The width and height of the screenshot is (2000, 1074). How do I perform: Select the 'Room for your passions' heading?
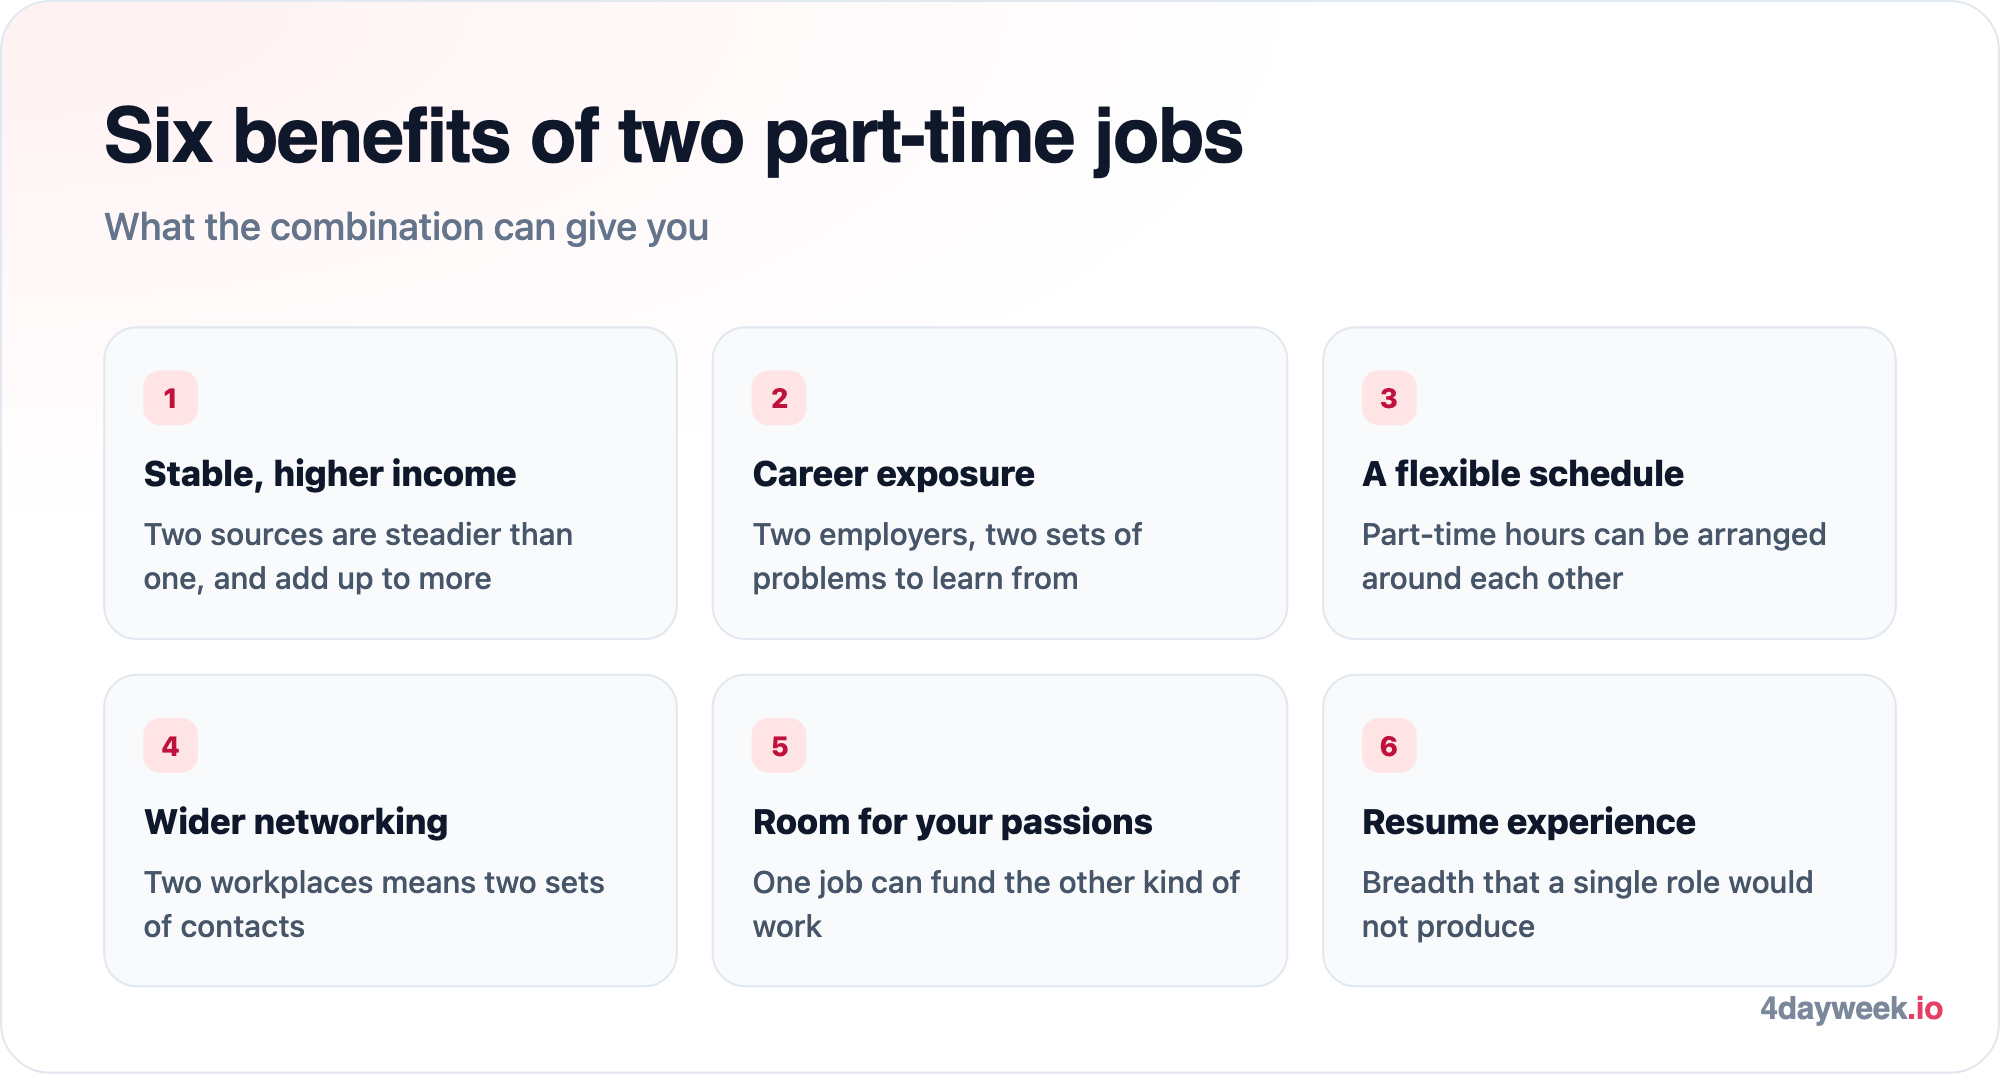(x=953, y=822)
